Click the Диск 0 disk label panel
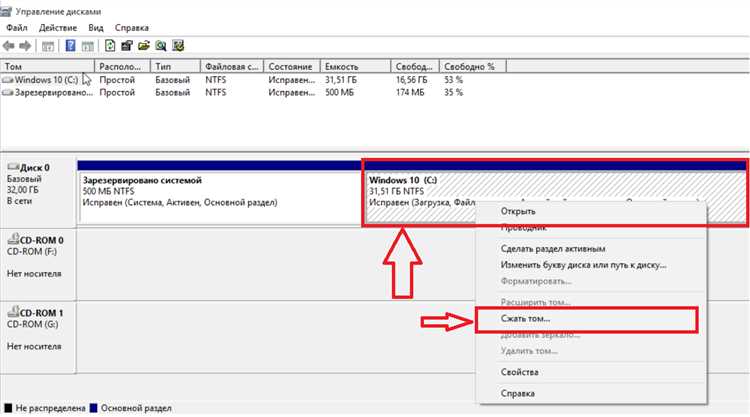750x417 pixels. click(x=38, y=190)
